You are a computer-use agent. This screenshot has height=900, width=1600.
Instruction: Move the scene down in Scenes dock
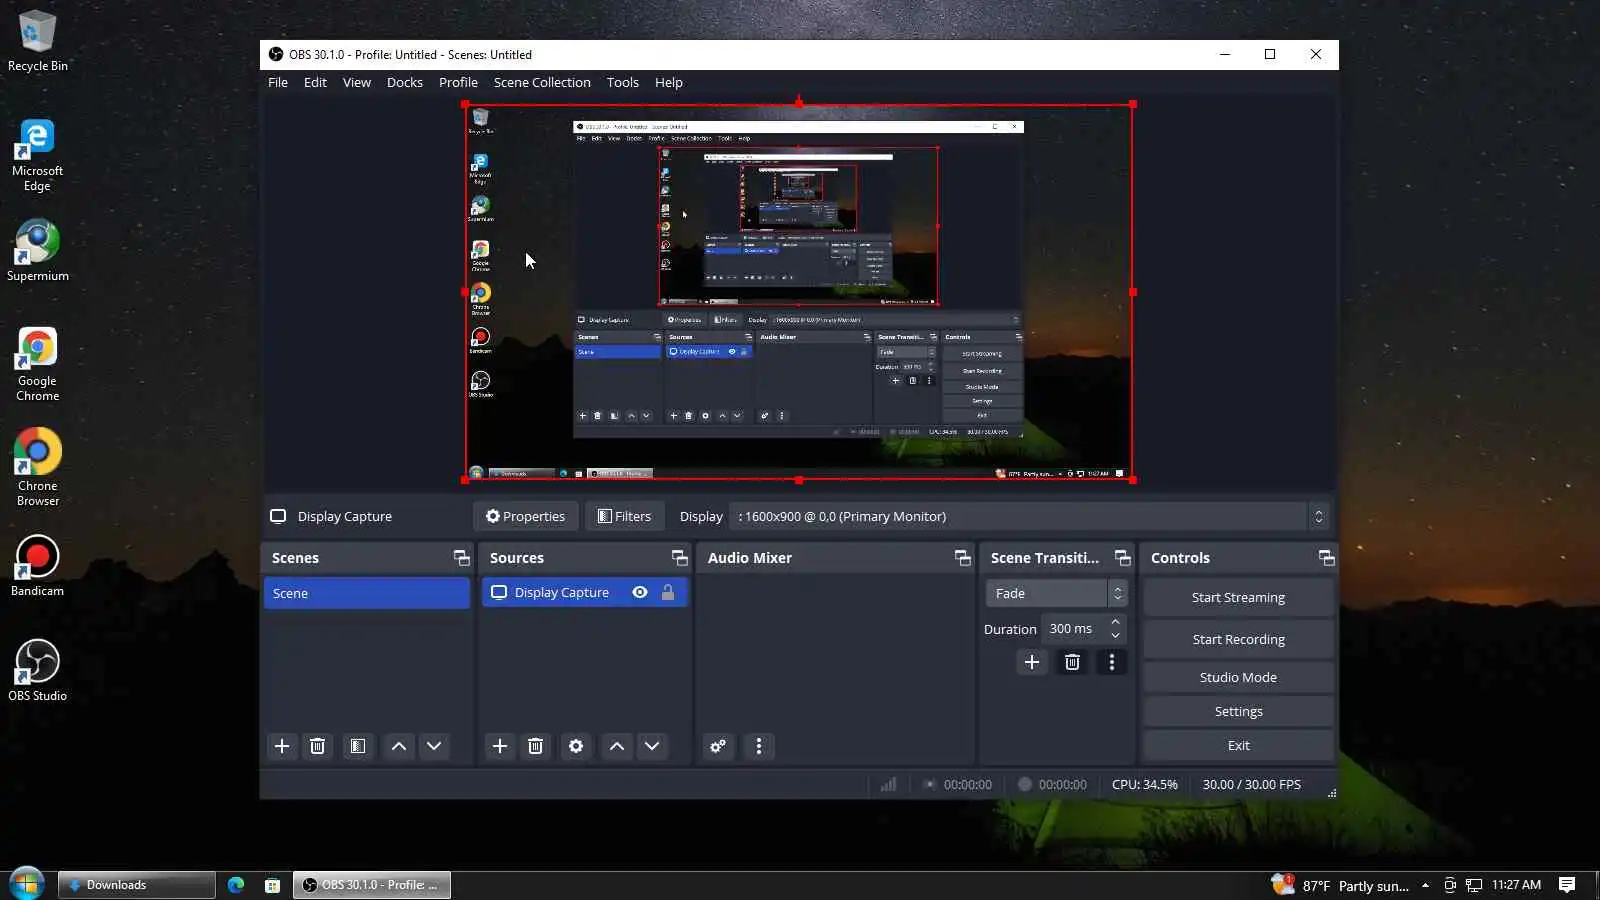(434, 746)
